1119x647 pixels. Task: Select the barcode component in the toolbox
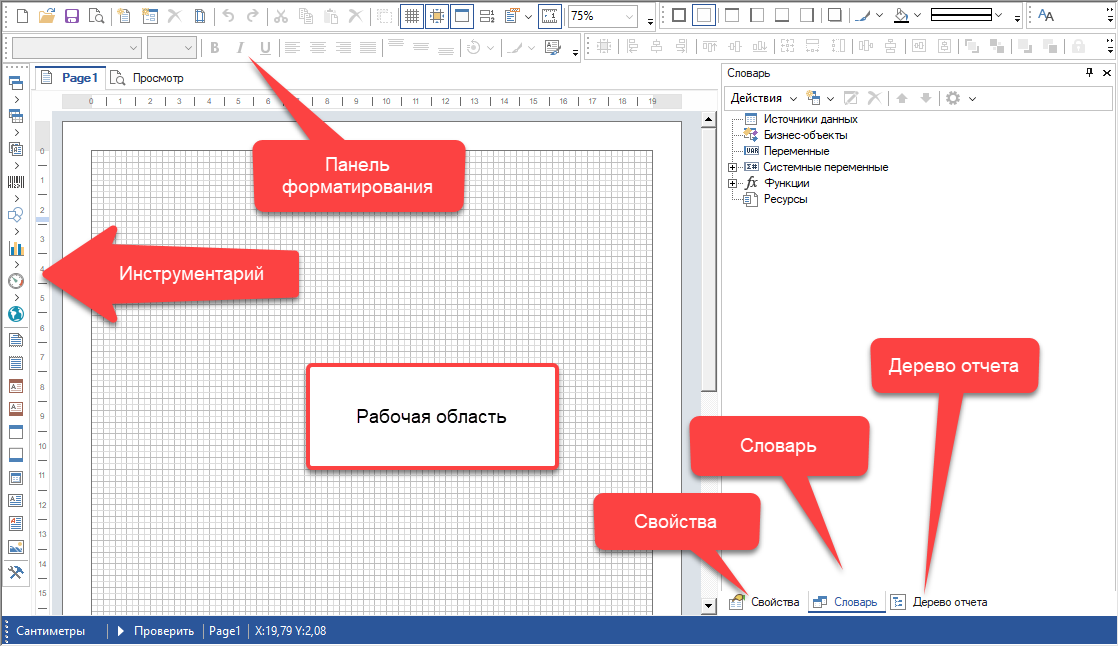tap(16, 183)
